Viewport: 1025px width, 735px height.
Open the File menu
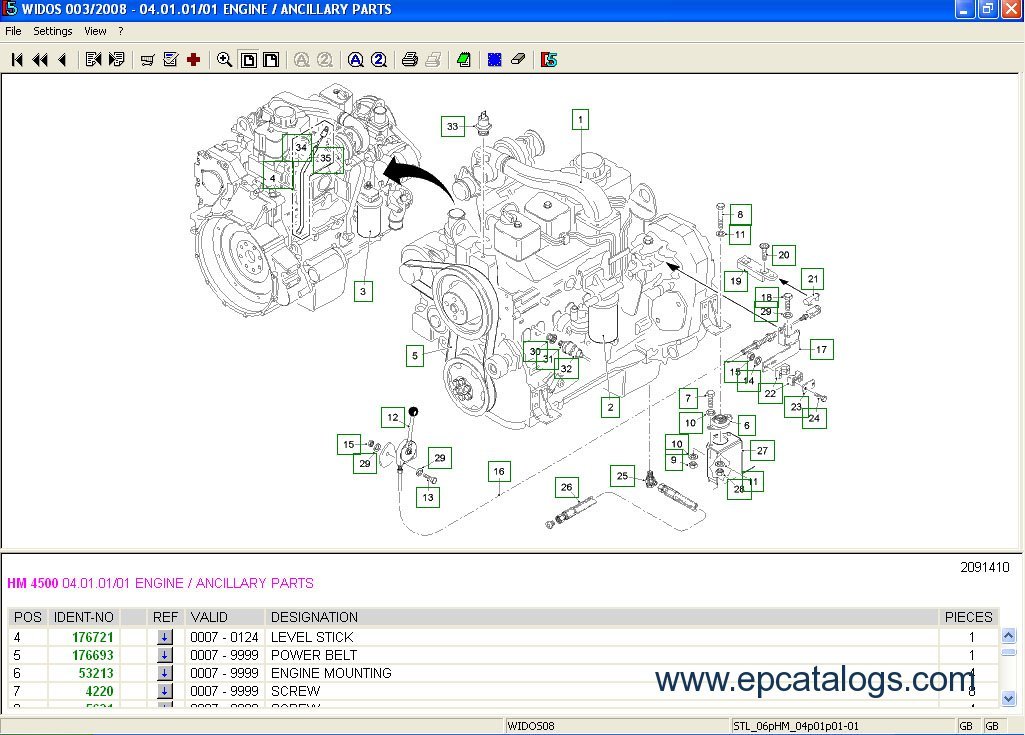tap(13, 31)
